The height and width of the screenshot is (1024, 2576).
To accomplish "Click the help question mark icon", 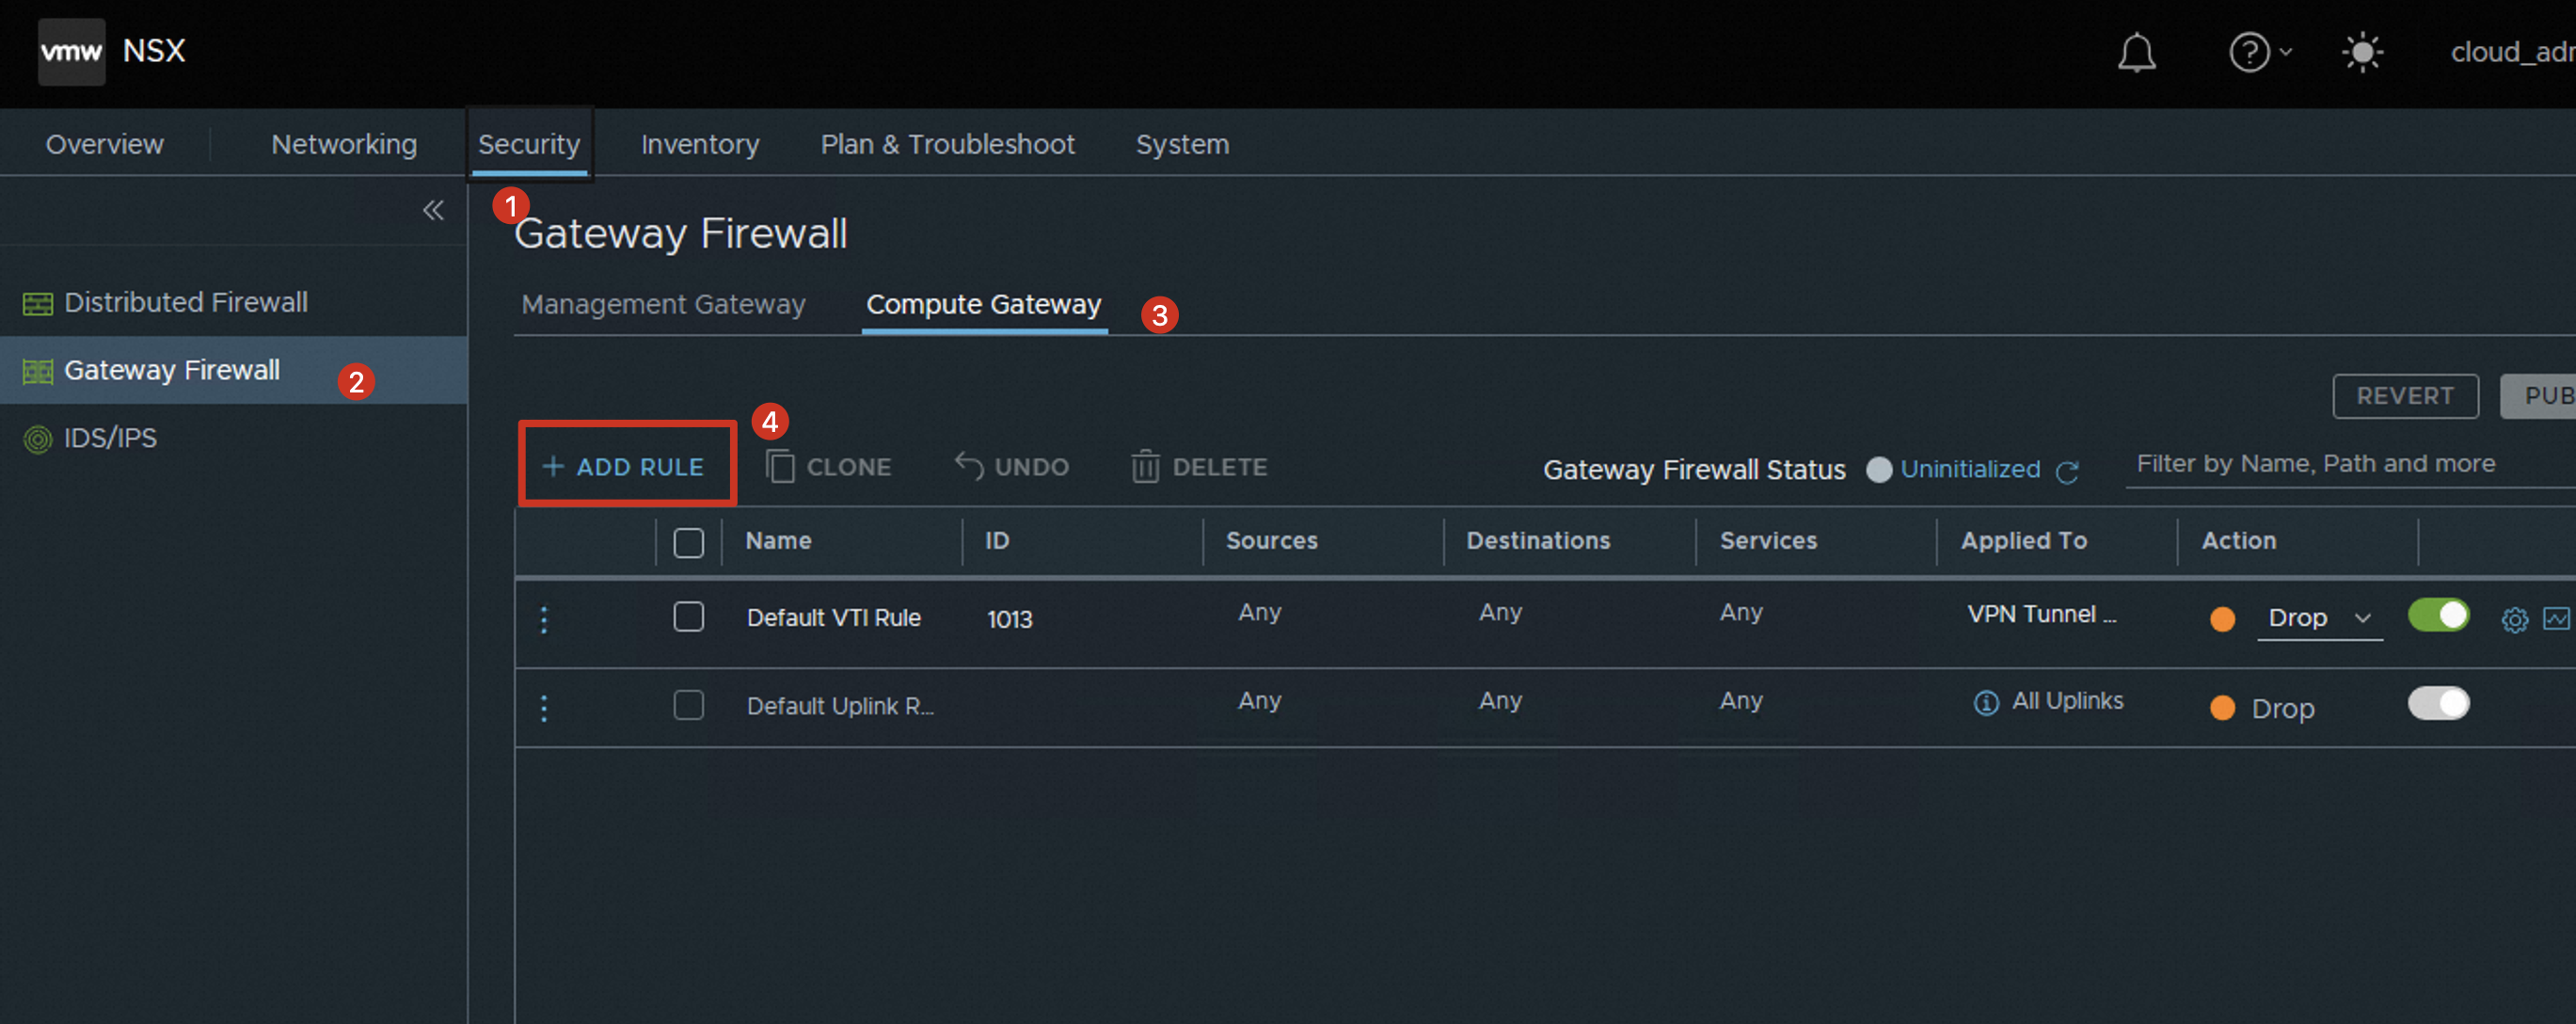I will (x=2249, y=52).
